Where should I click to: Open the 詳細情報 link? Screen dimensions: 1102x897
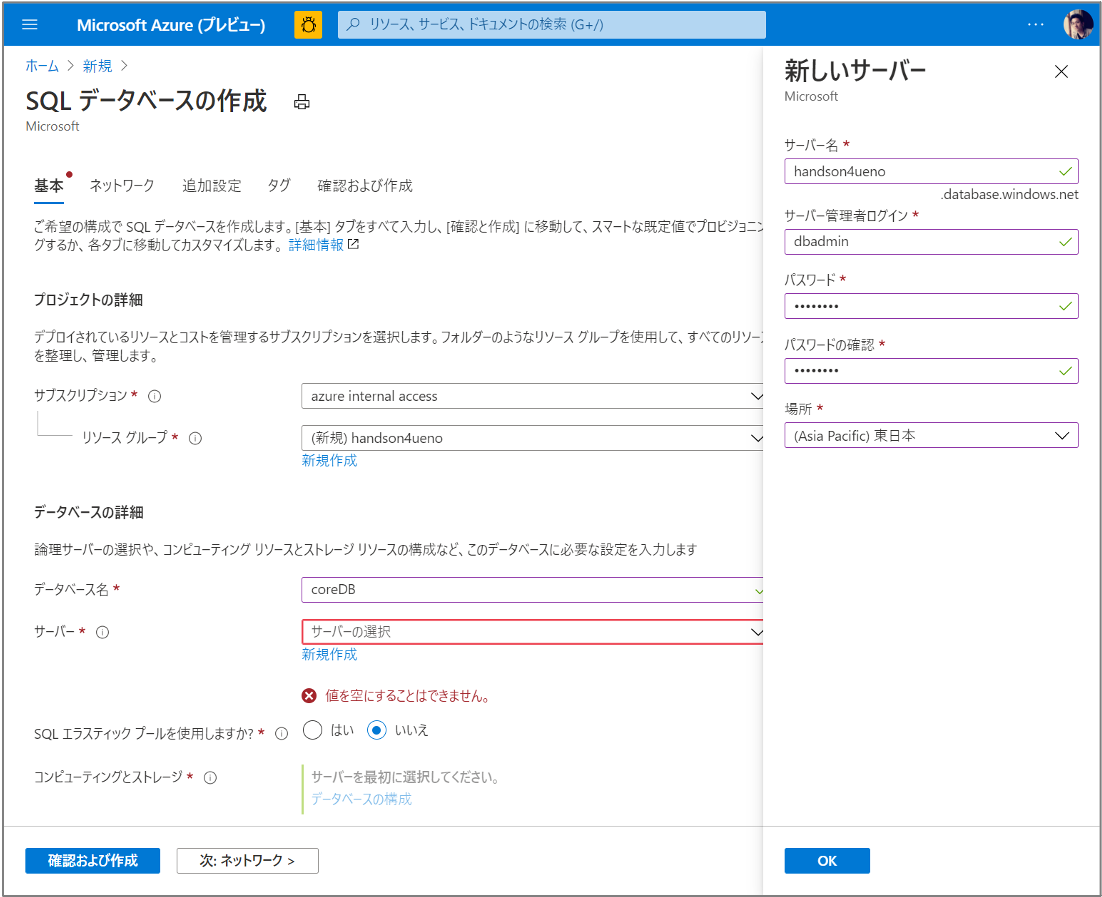[x=316, y=245]
